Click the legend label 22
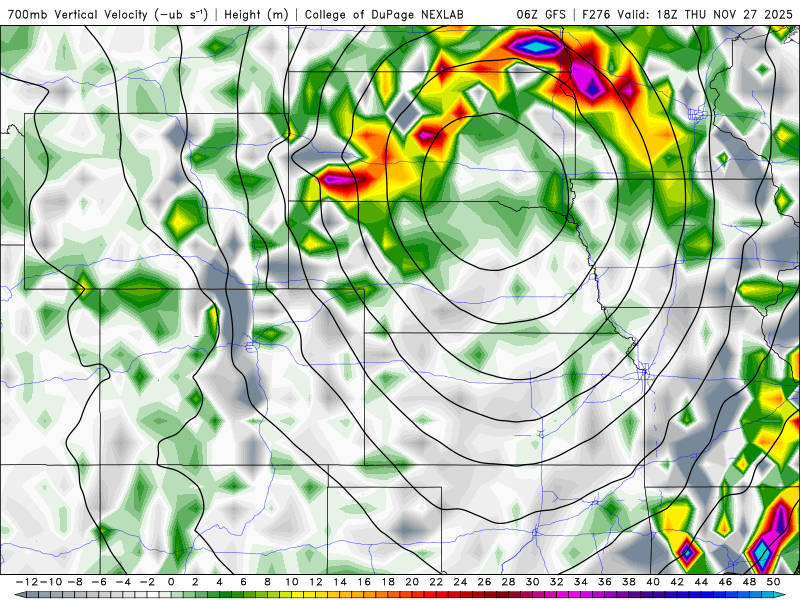 436,582
